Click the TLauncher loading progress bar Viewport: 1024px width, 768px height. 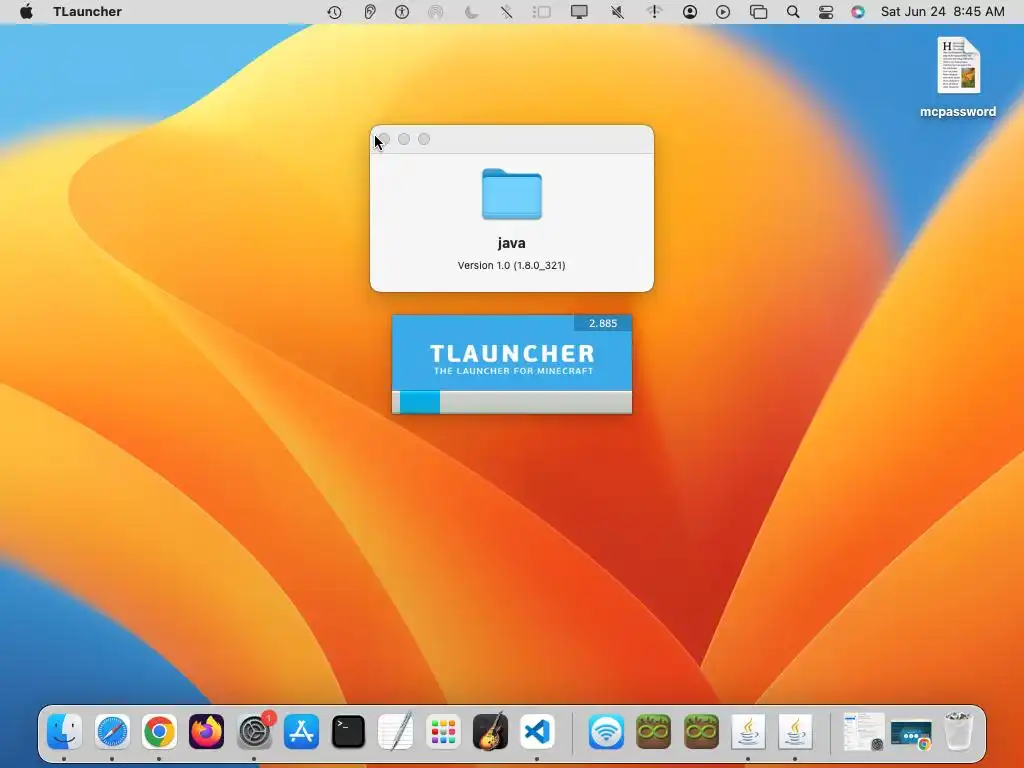click(512, 402)
